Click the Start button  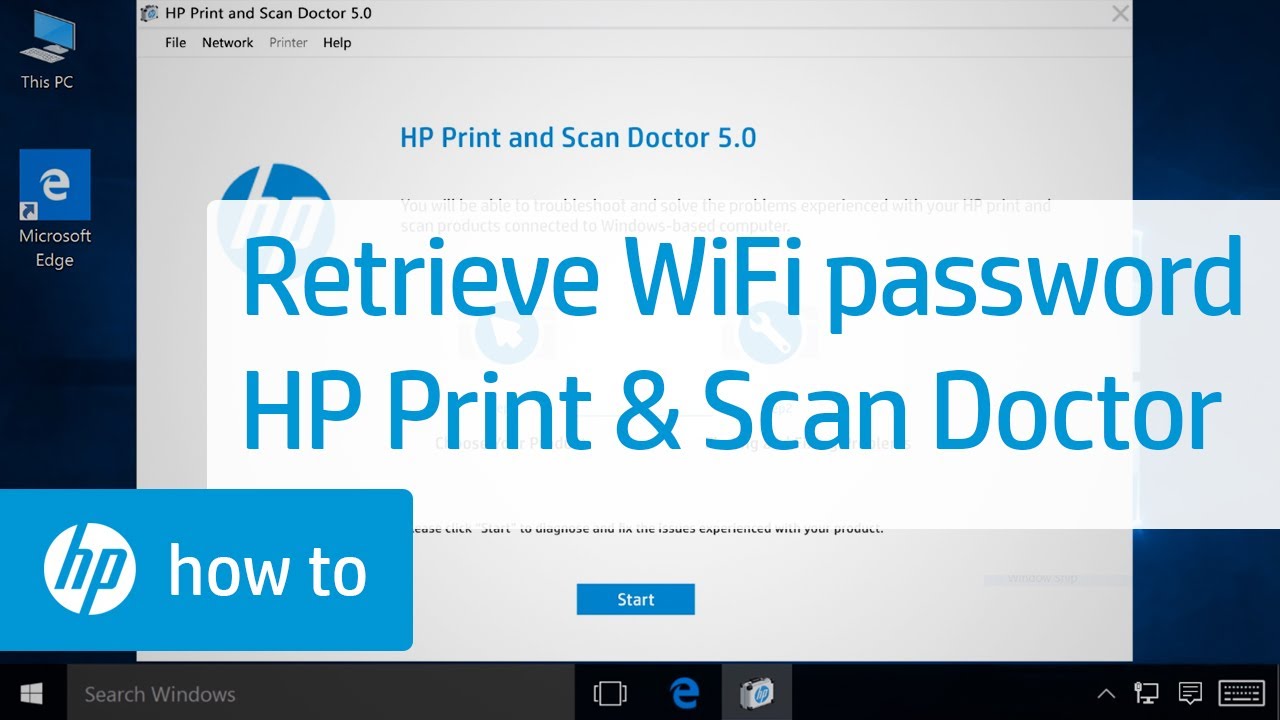(x=635, y=600)
